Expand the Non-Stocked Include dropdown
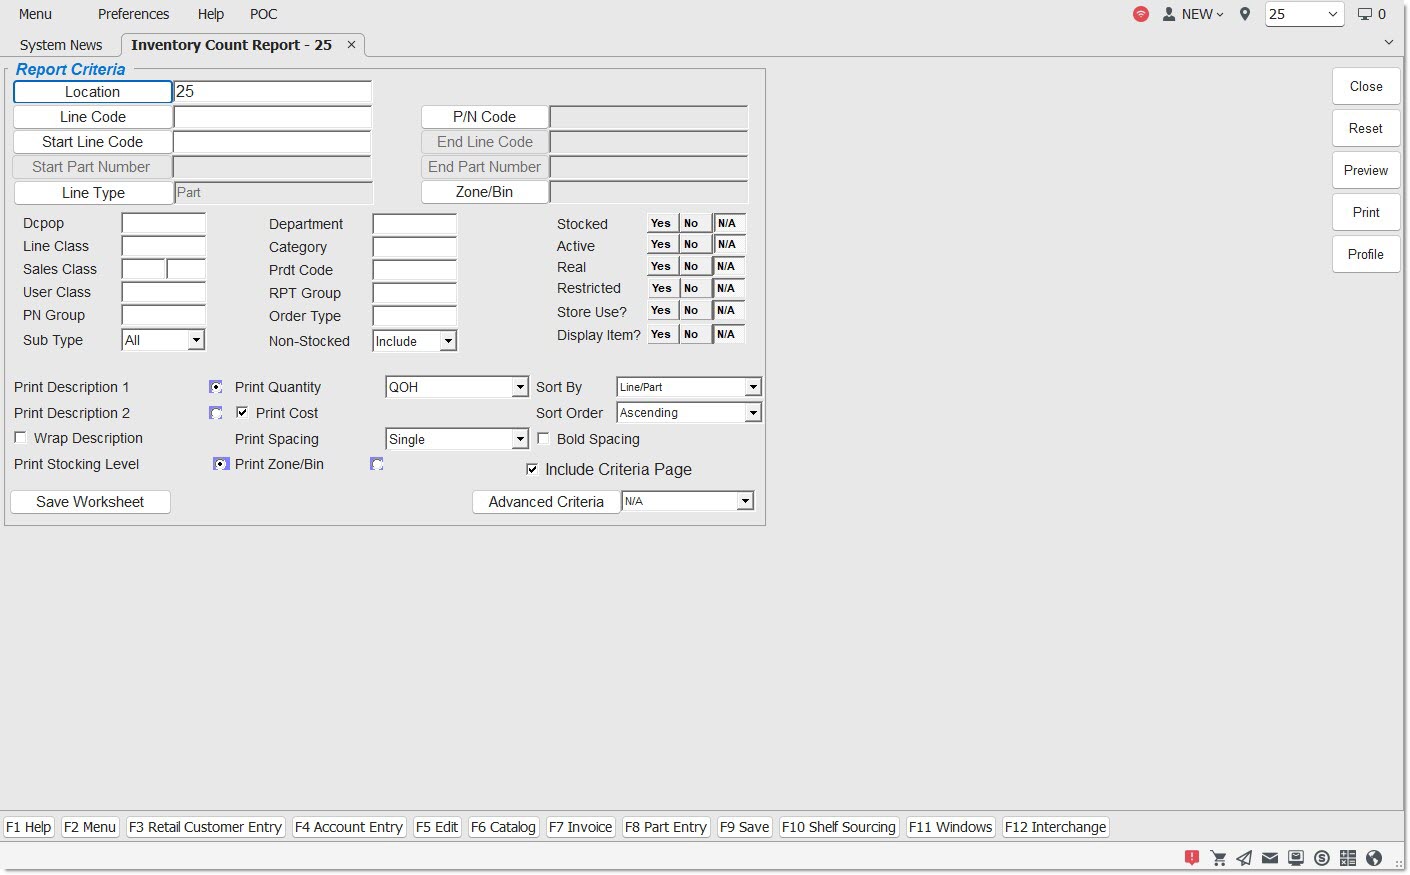The width and height of the screenshot is (1410, 875). 448,341
